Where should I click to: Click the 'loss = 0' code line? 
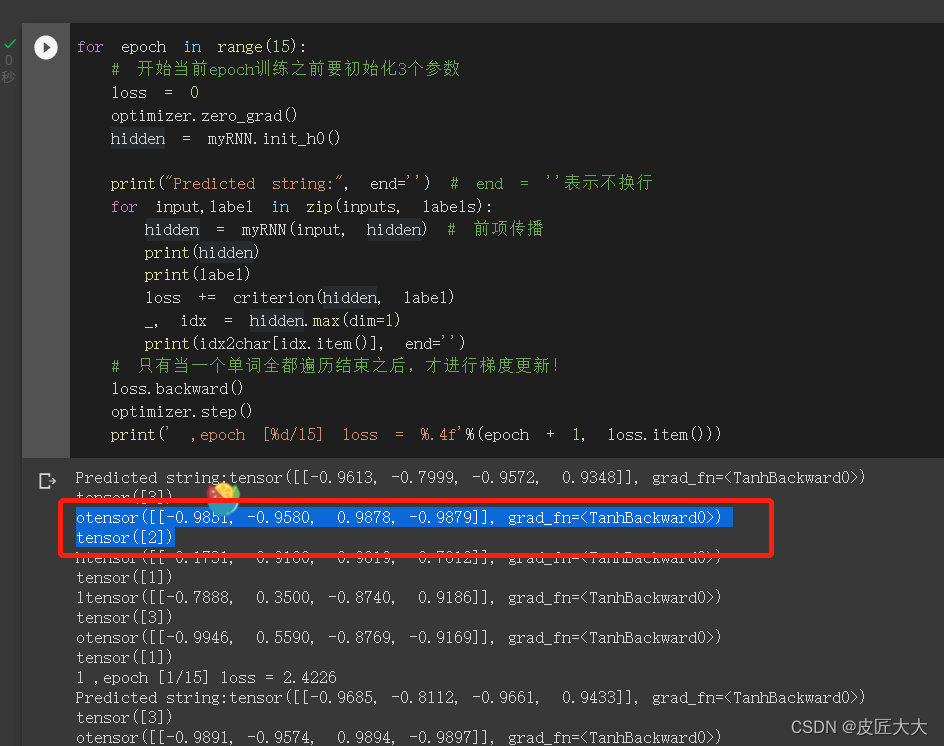point(155,93)
